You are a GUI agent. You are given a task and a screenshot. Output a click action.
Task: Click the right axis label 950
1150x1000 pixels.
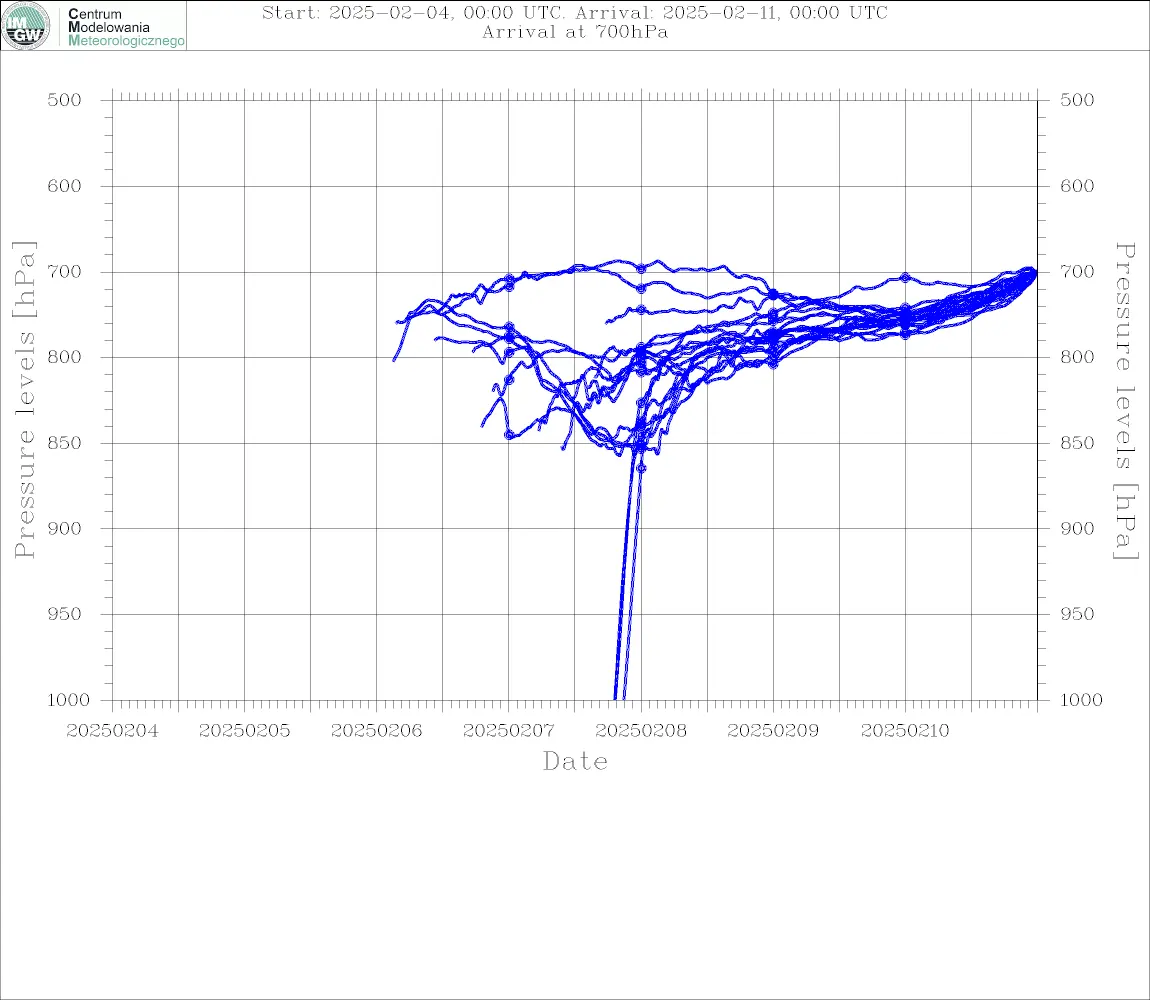click(x=1077, y=614)
